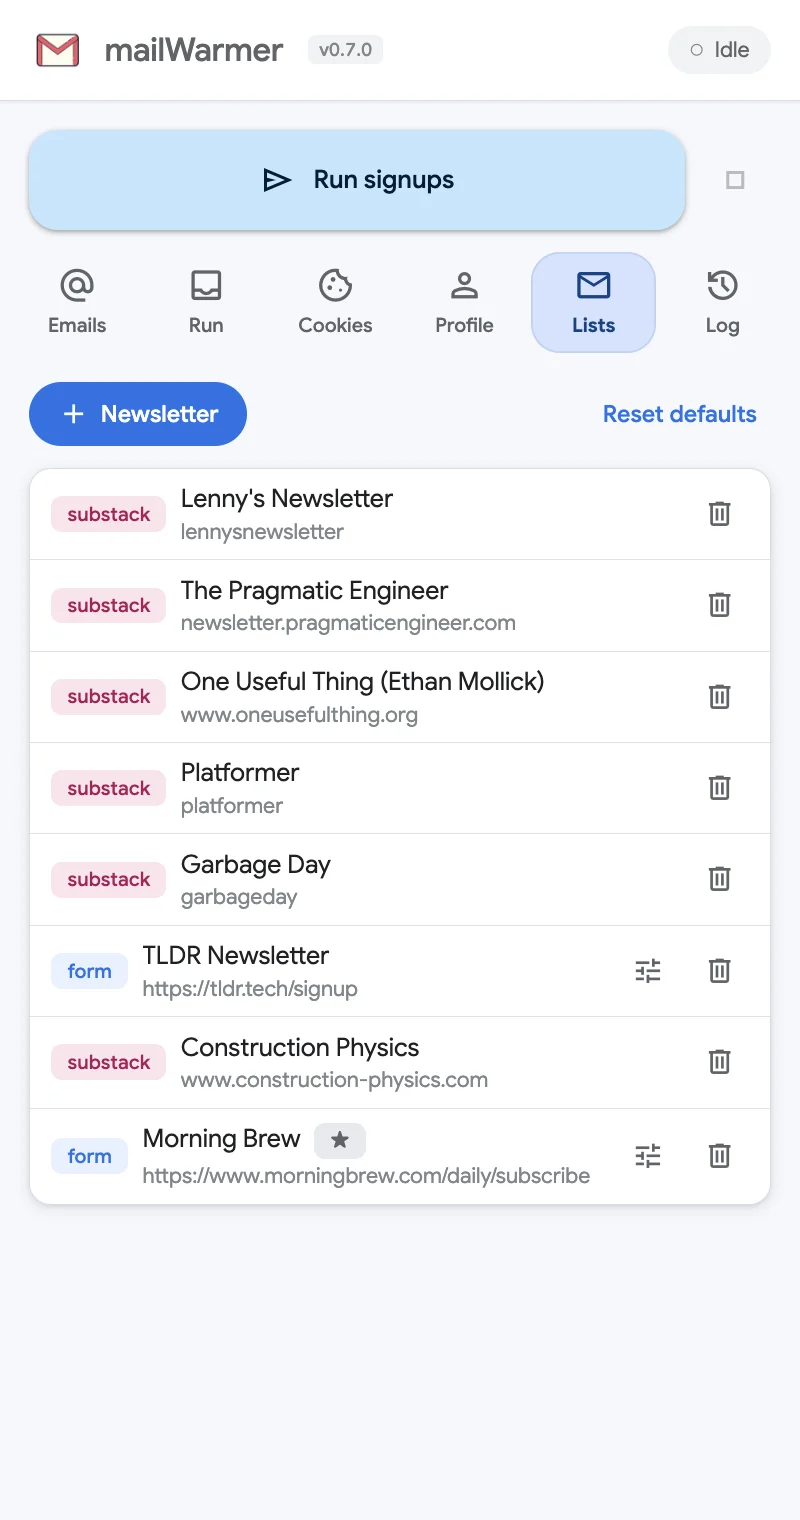
Task: Click the garbageday slug text
Action: tap(239, 897)
